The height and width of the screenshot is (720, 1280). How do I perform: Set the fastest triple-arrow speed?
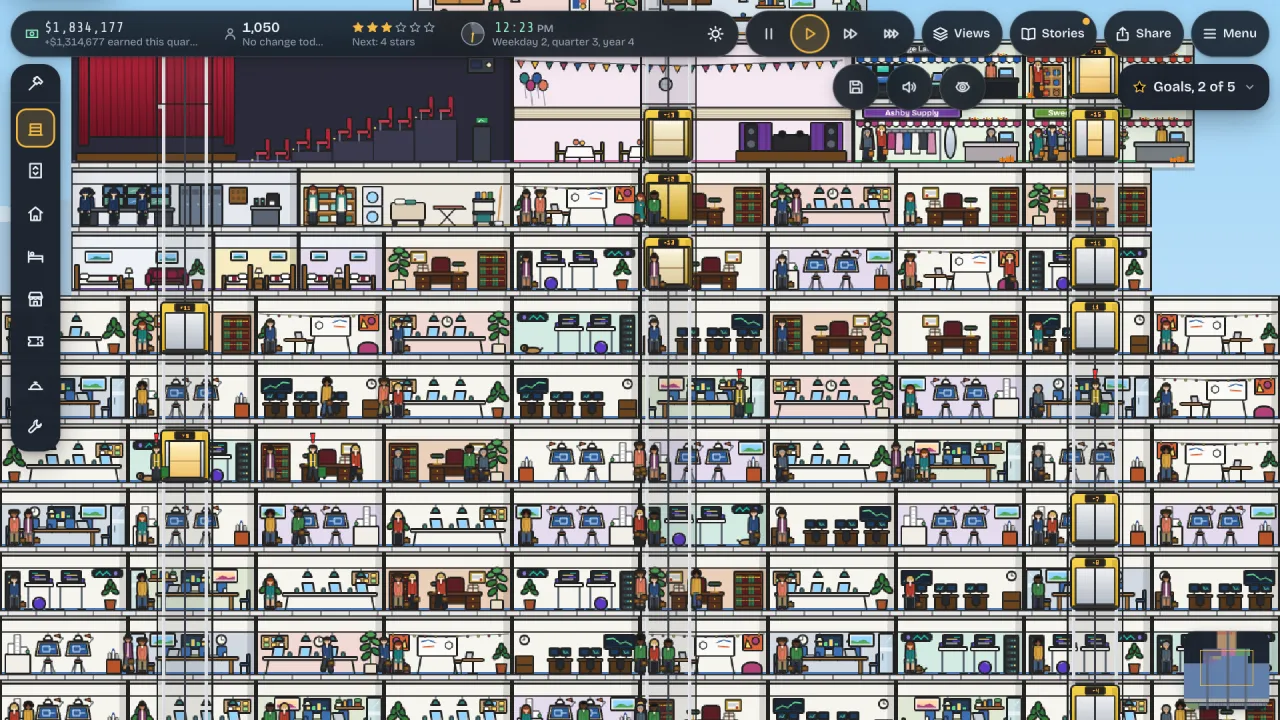pyautogui.click(x=890, y=34)
